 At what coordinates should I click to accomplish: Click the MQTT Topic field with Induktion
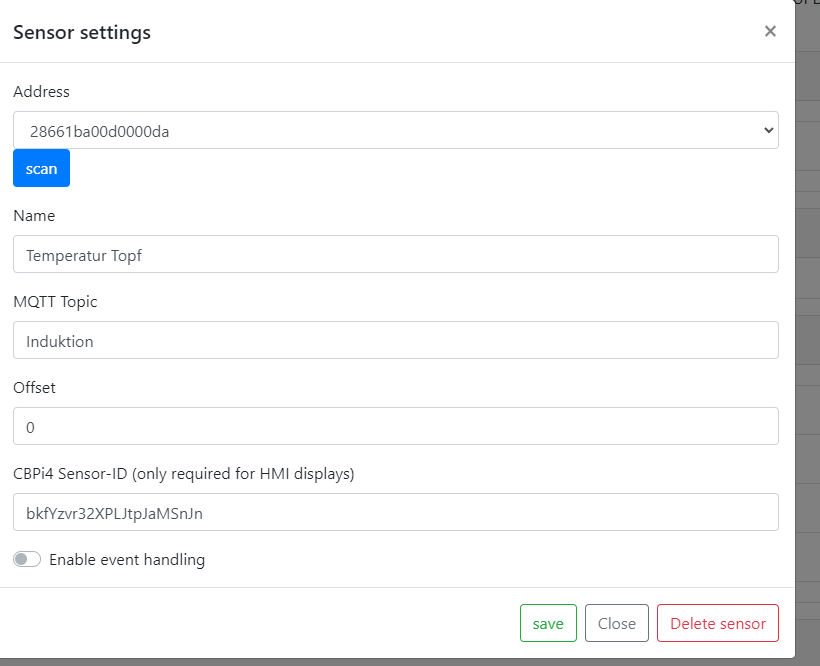(395, 340)
